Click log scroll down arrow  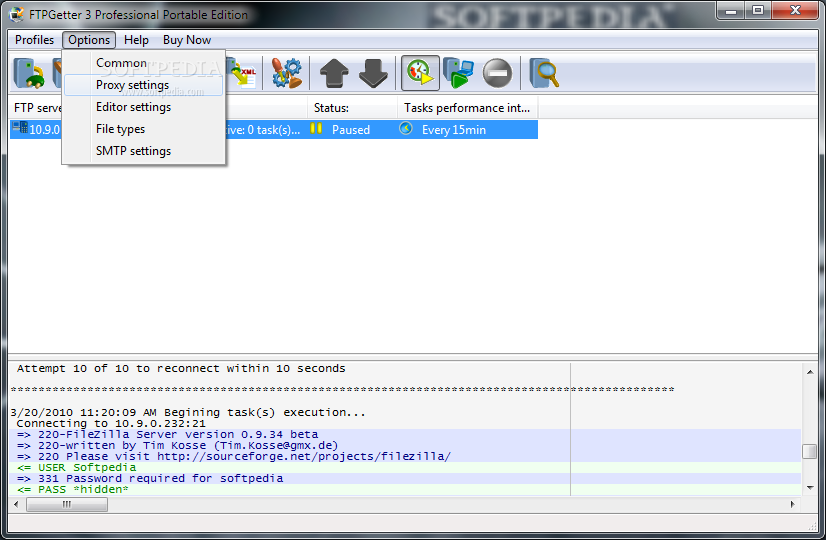click(x=810, y=488)
